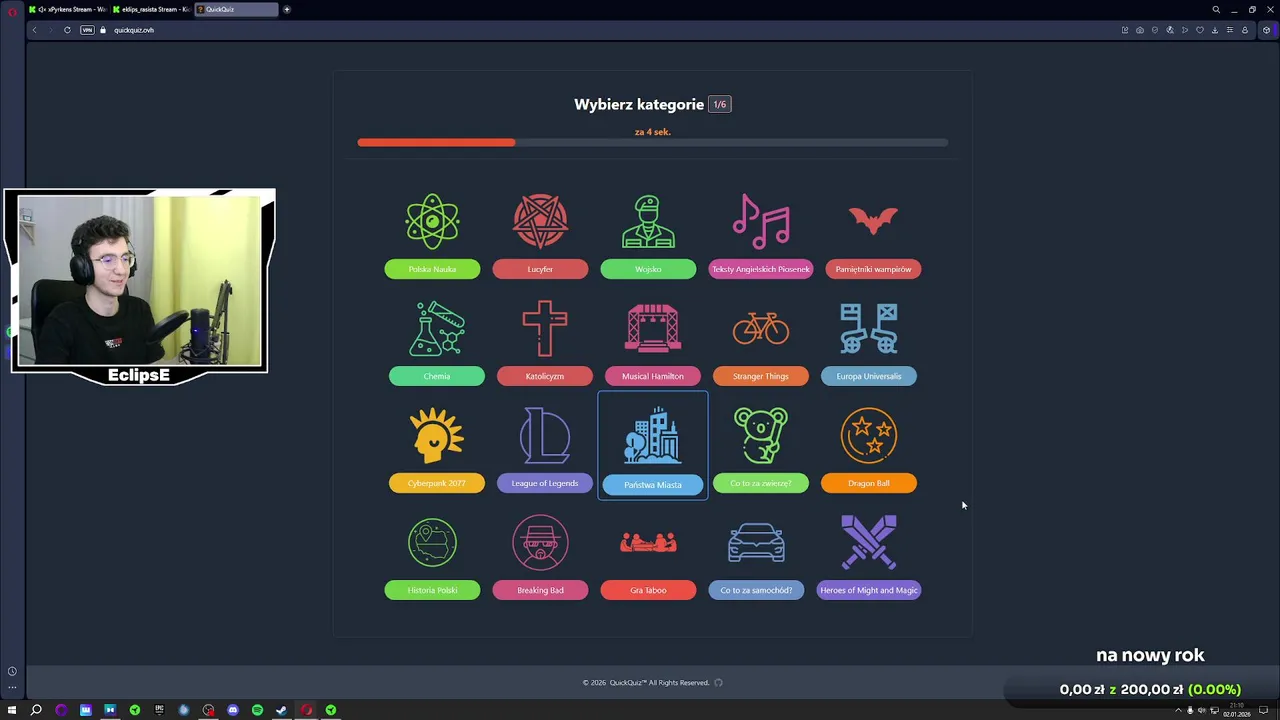Screen dimensions: 1280x720
Task: Click the Wojsko green label
Action: pyautogui.click(x=648, y=269)
